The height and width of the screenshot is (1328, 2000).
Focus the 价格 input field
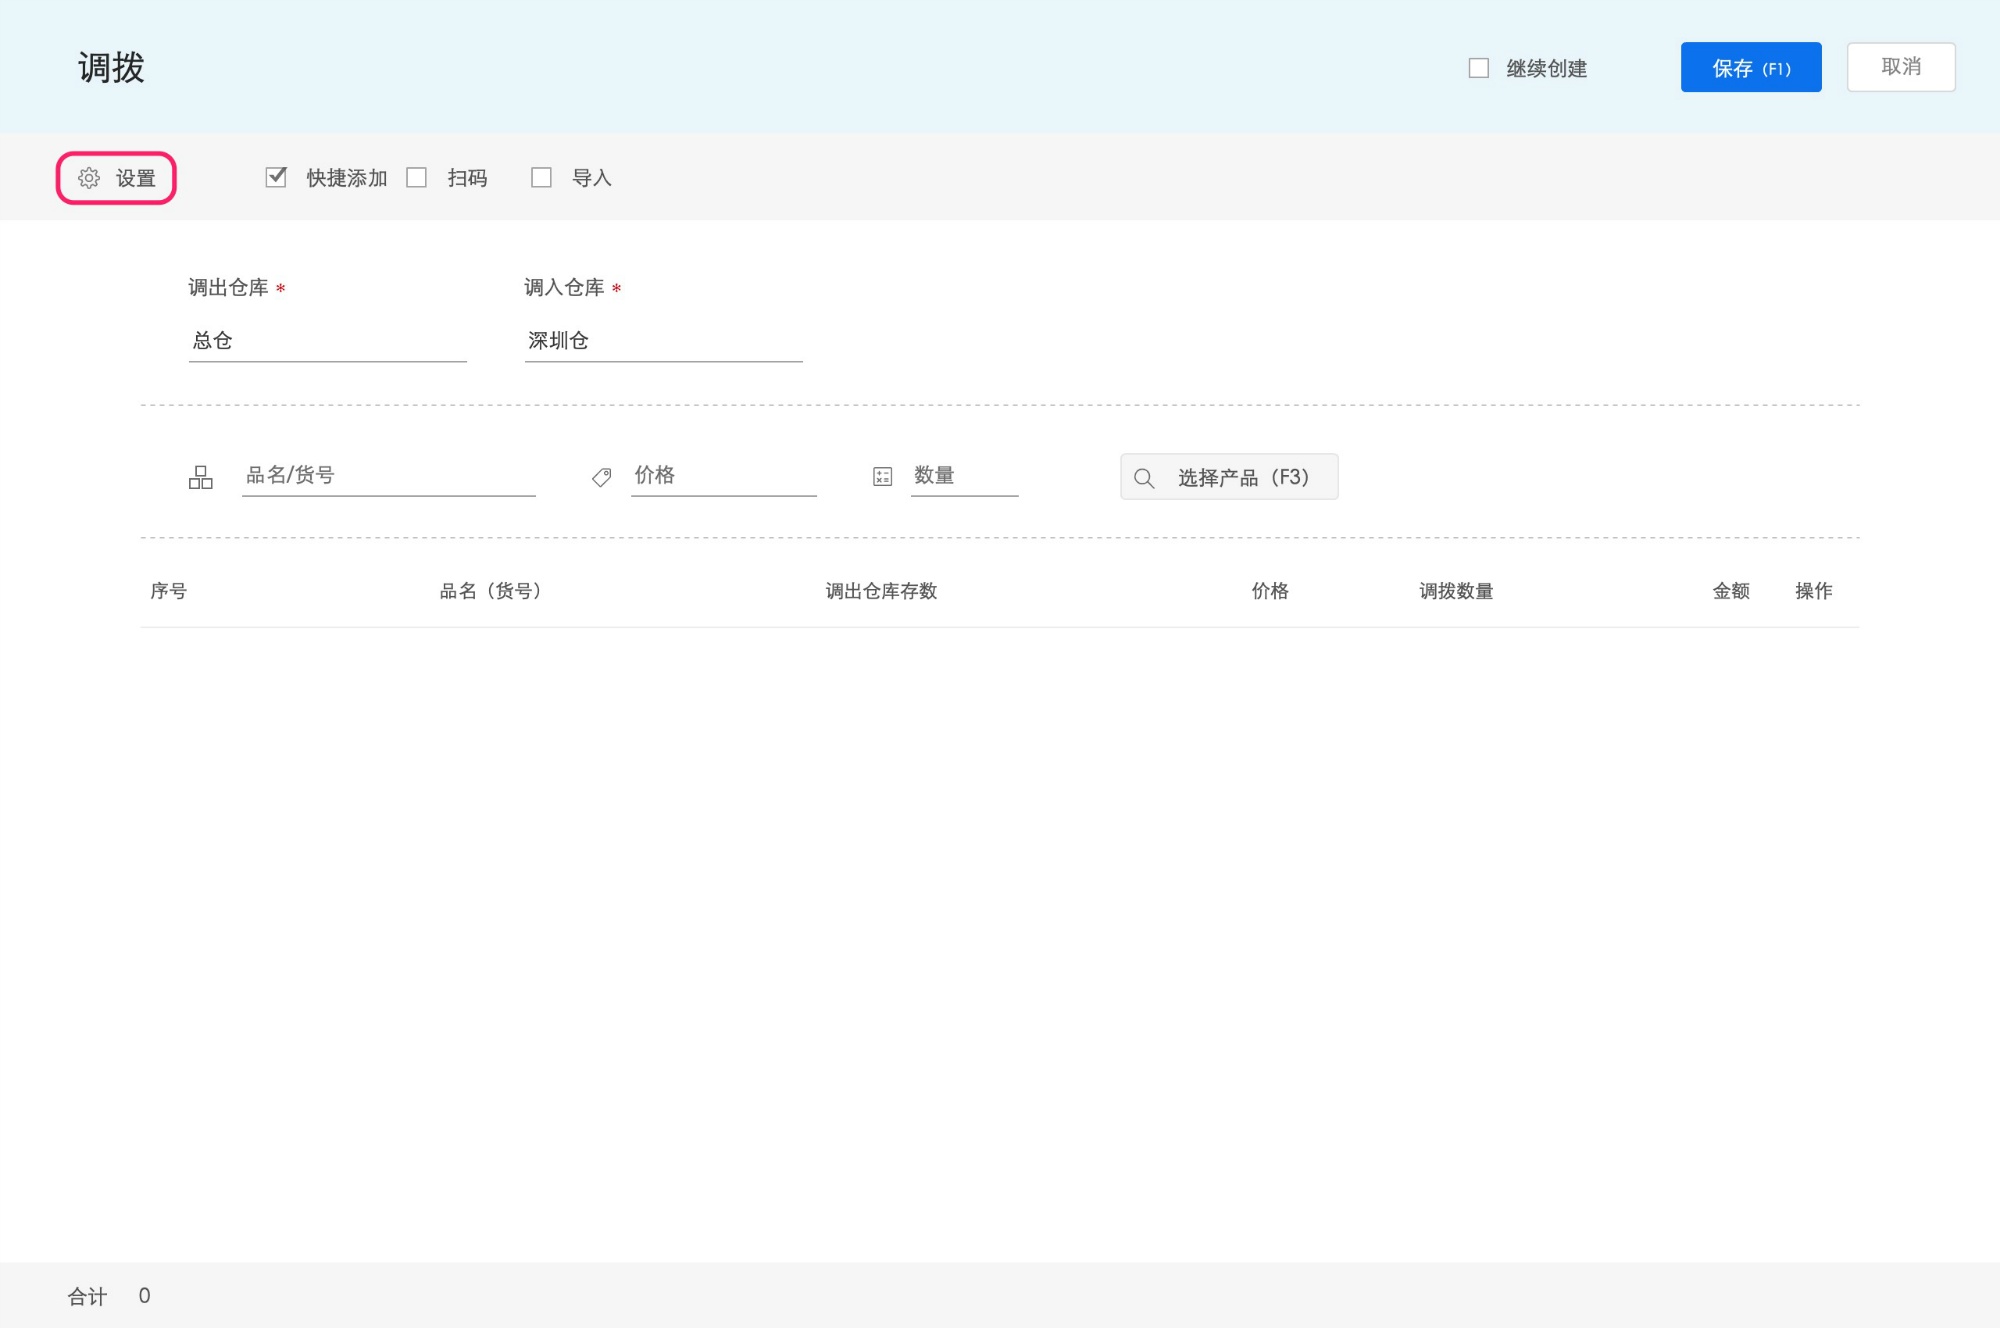click(x=723, y=475)
